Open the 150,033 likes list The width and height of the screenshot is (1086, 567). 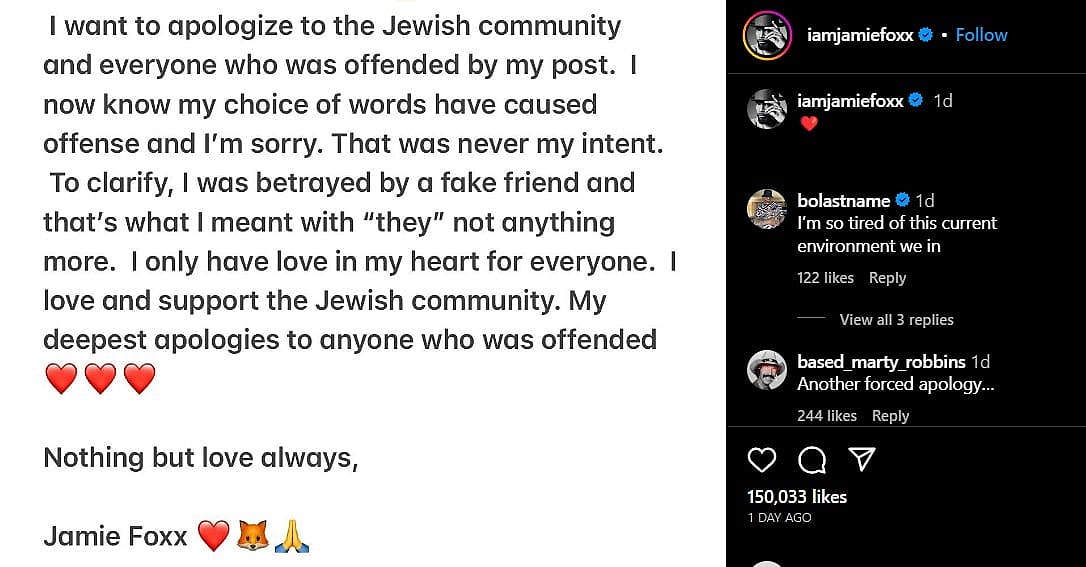pos(797,497)
